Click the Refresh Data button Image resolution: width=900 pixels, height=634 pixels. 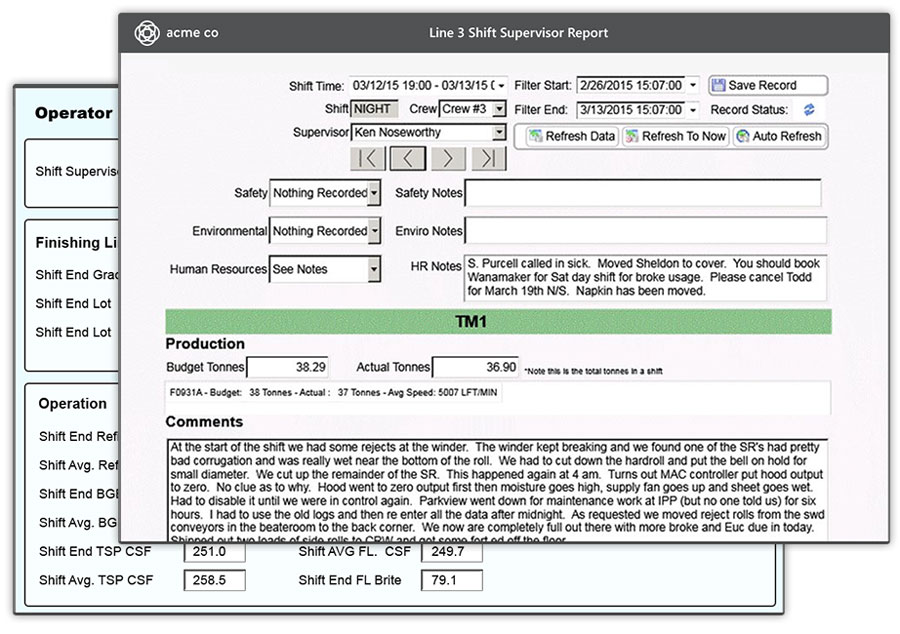point(572,137)
